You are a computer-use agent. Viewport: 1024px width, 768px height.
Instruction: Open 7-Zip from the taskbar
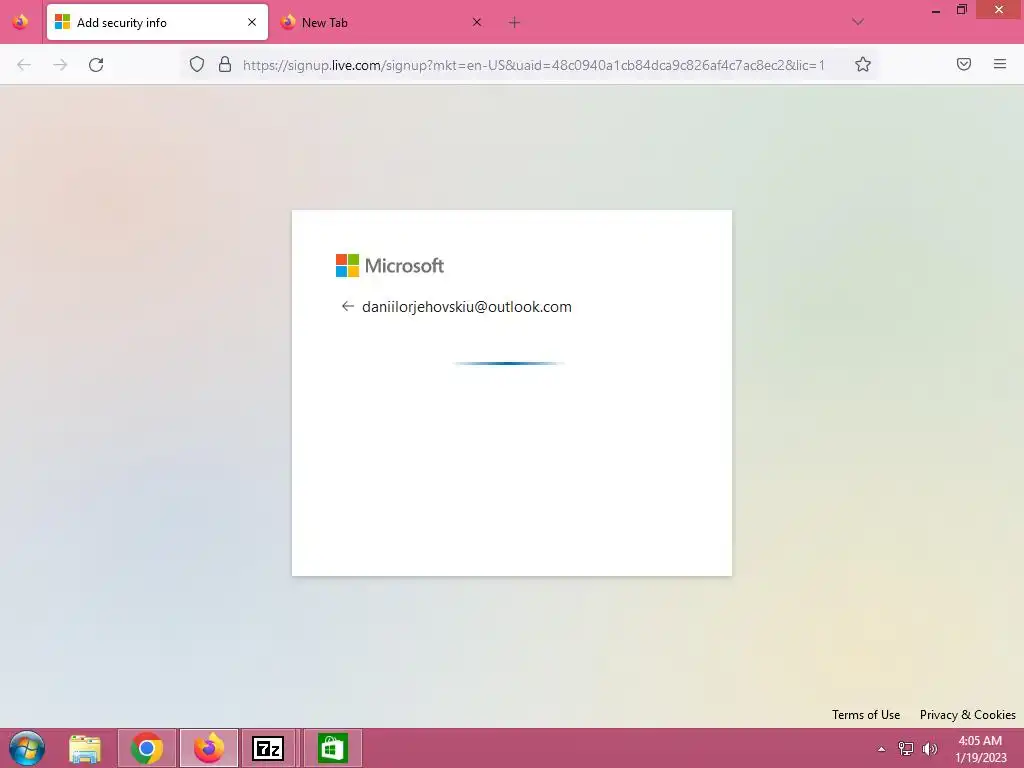click(x=268, y=748)
